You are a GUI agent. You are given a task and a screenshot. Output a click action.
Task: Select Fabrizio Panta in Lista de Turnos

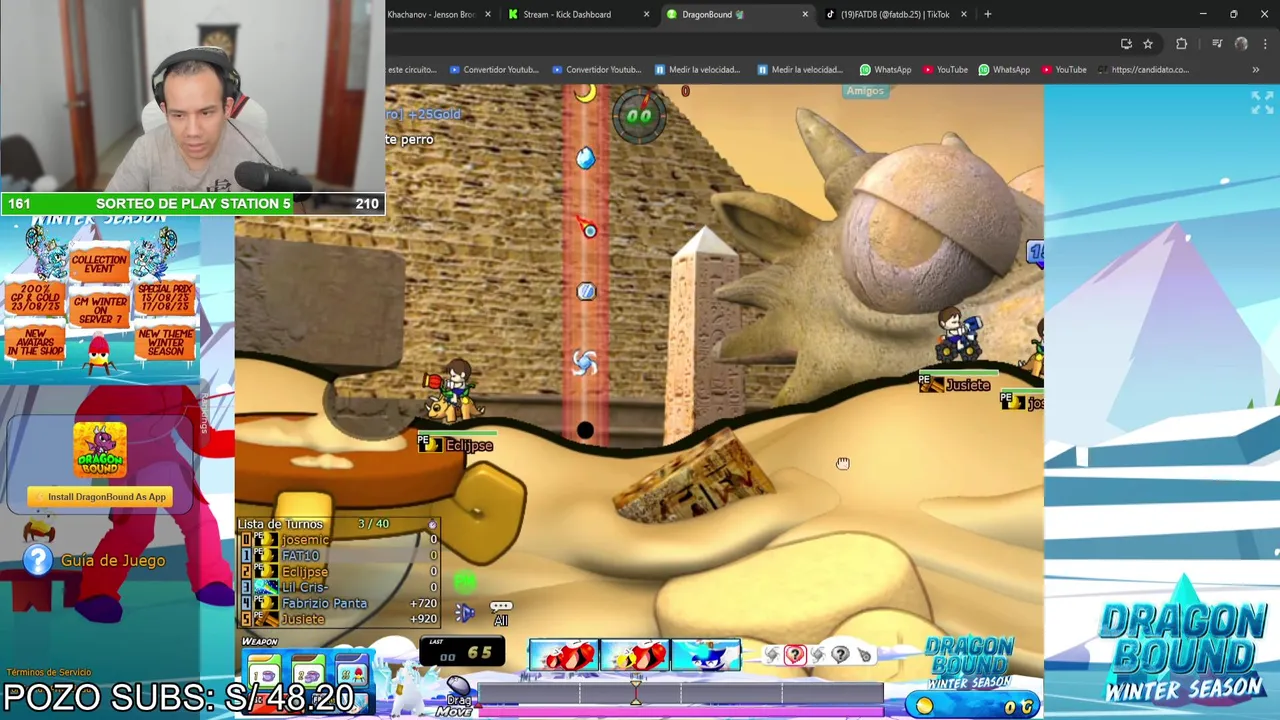339,603
